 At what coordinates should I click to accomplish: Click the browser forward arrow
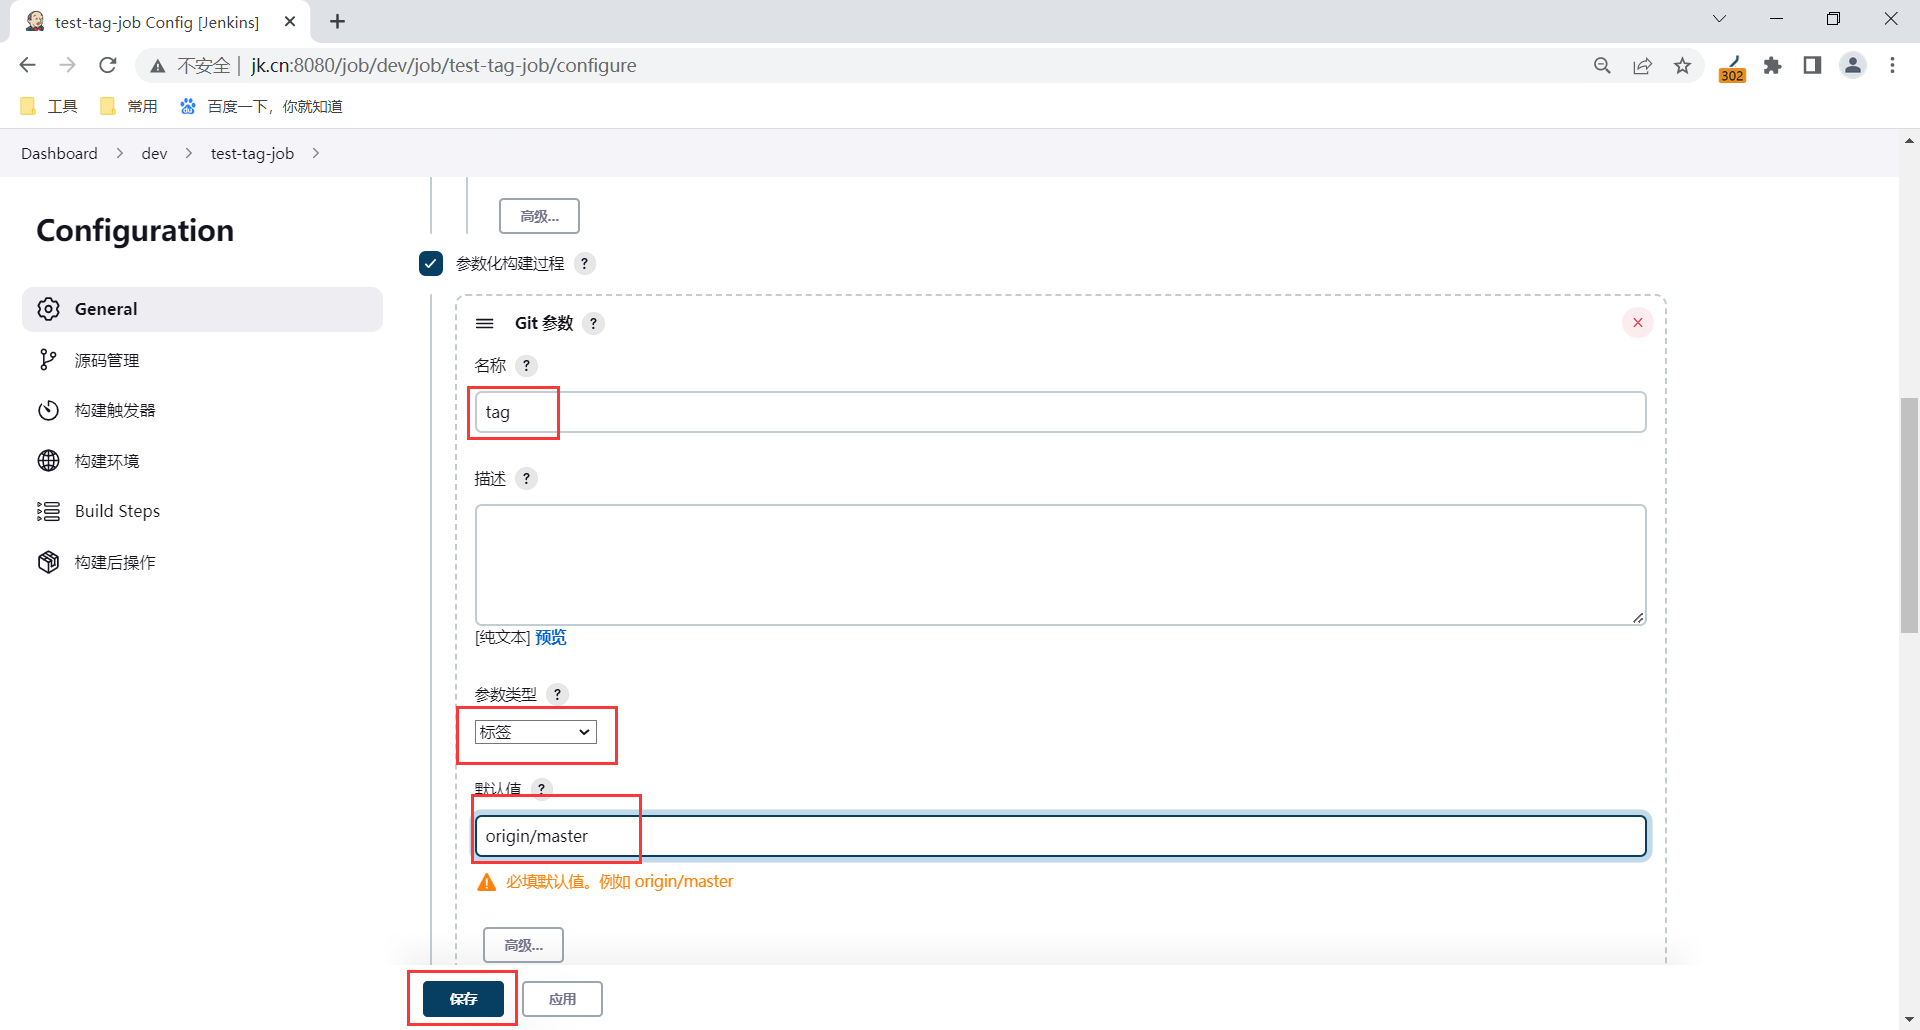[x=67, y=65]
